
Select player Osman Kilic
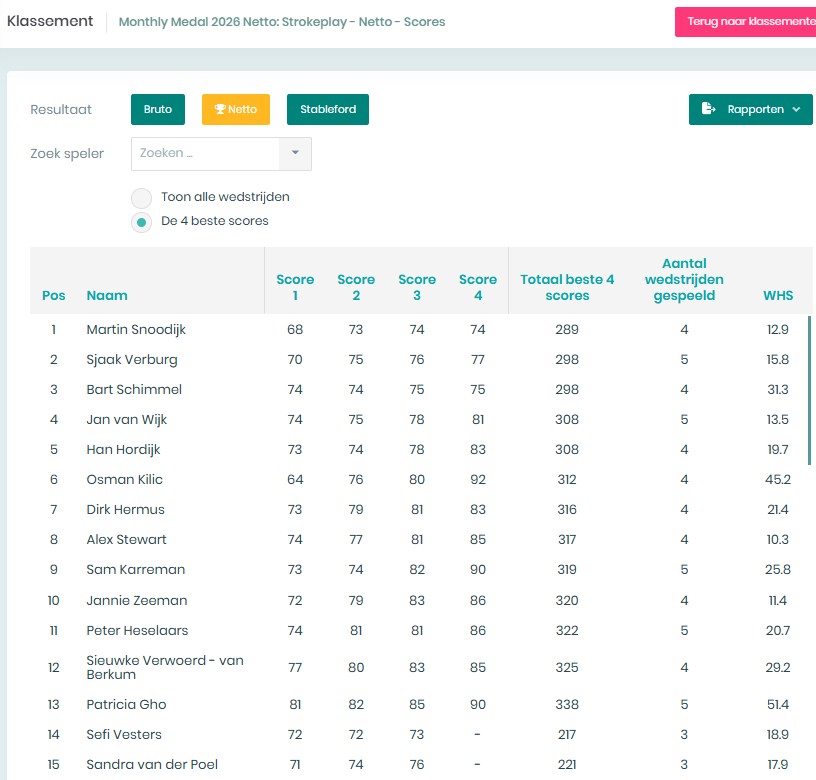[x=124, y=480]
